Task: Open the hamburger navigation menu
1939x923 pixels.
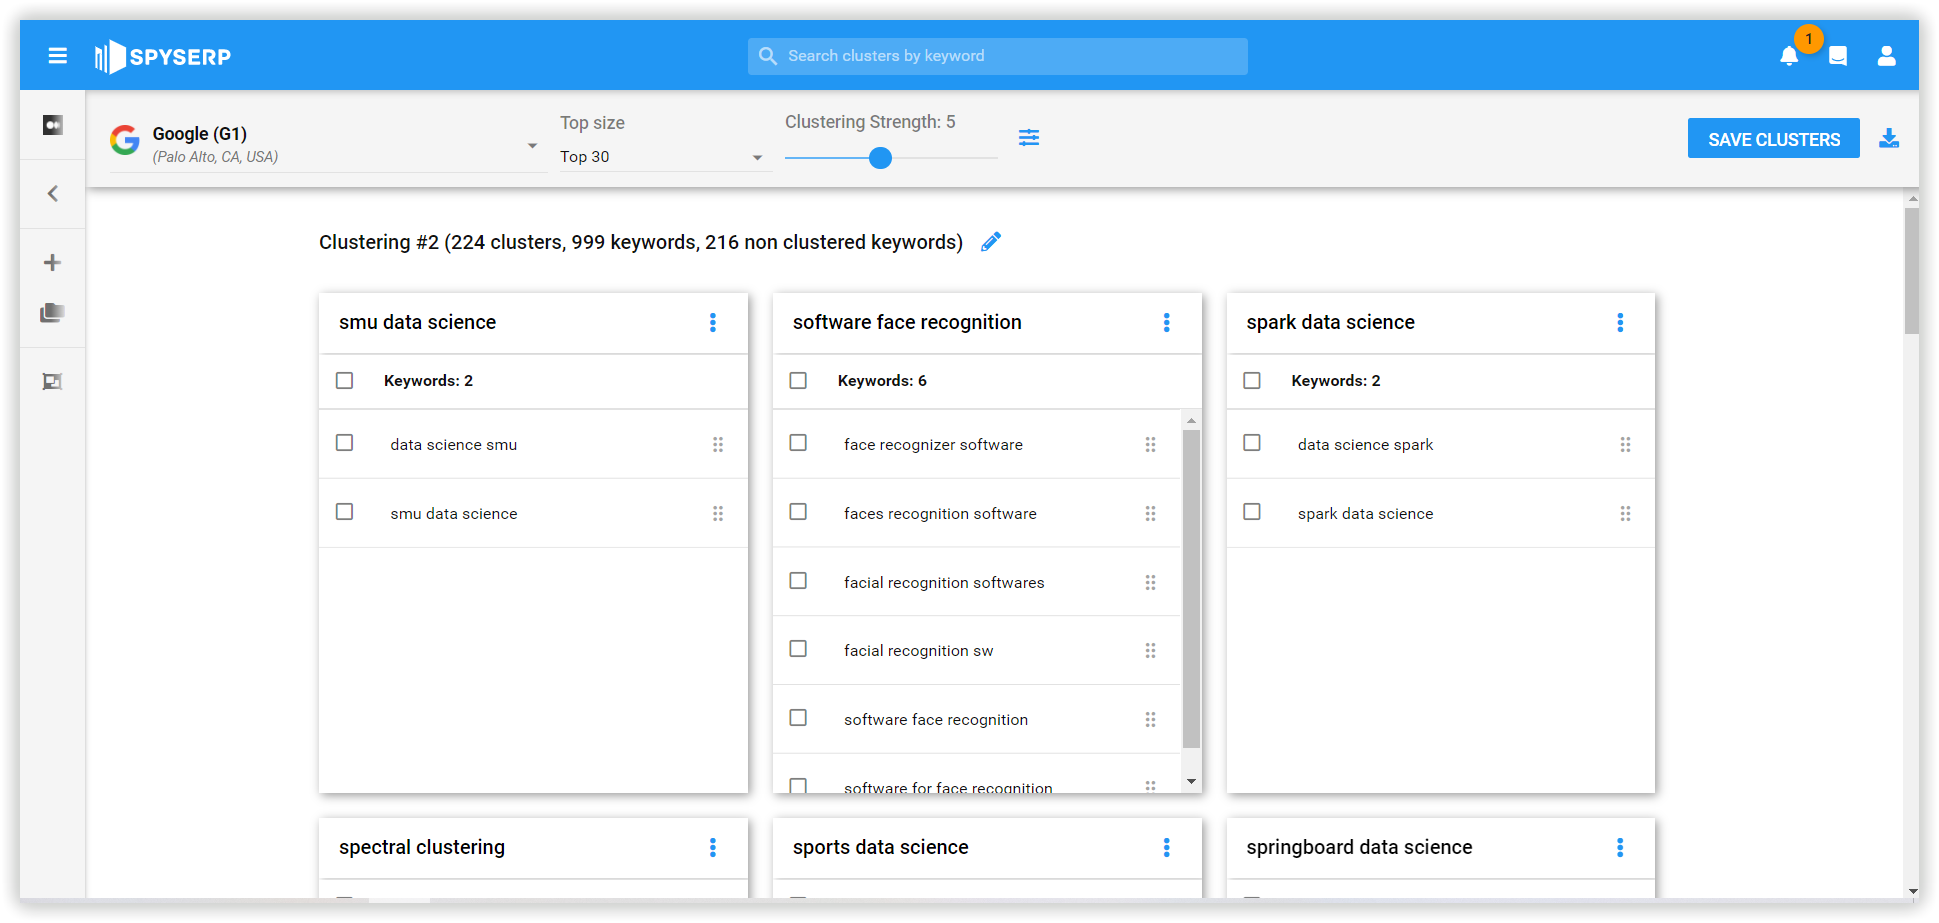Action: (57, 56)
